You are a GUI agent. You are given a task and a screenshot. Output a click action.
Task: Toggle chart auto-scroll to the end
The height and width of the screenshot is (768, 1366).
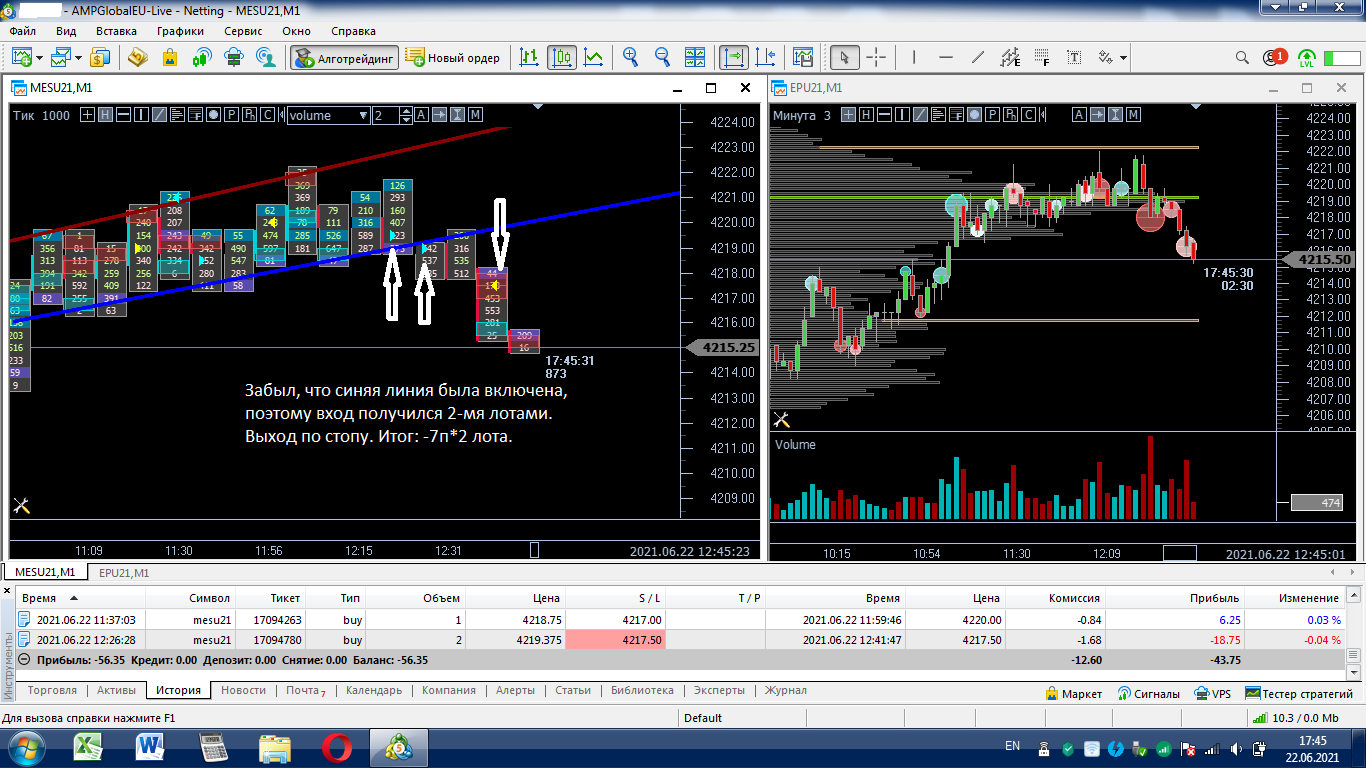click(734, 57)
